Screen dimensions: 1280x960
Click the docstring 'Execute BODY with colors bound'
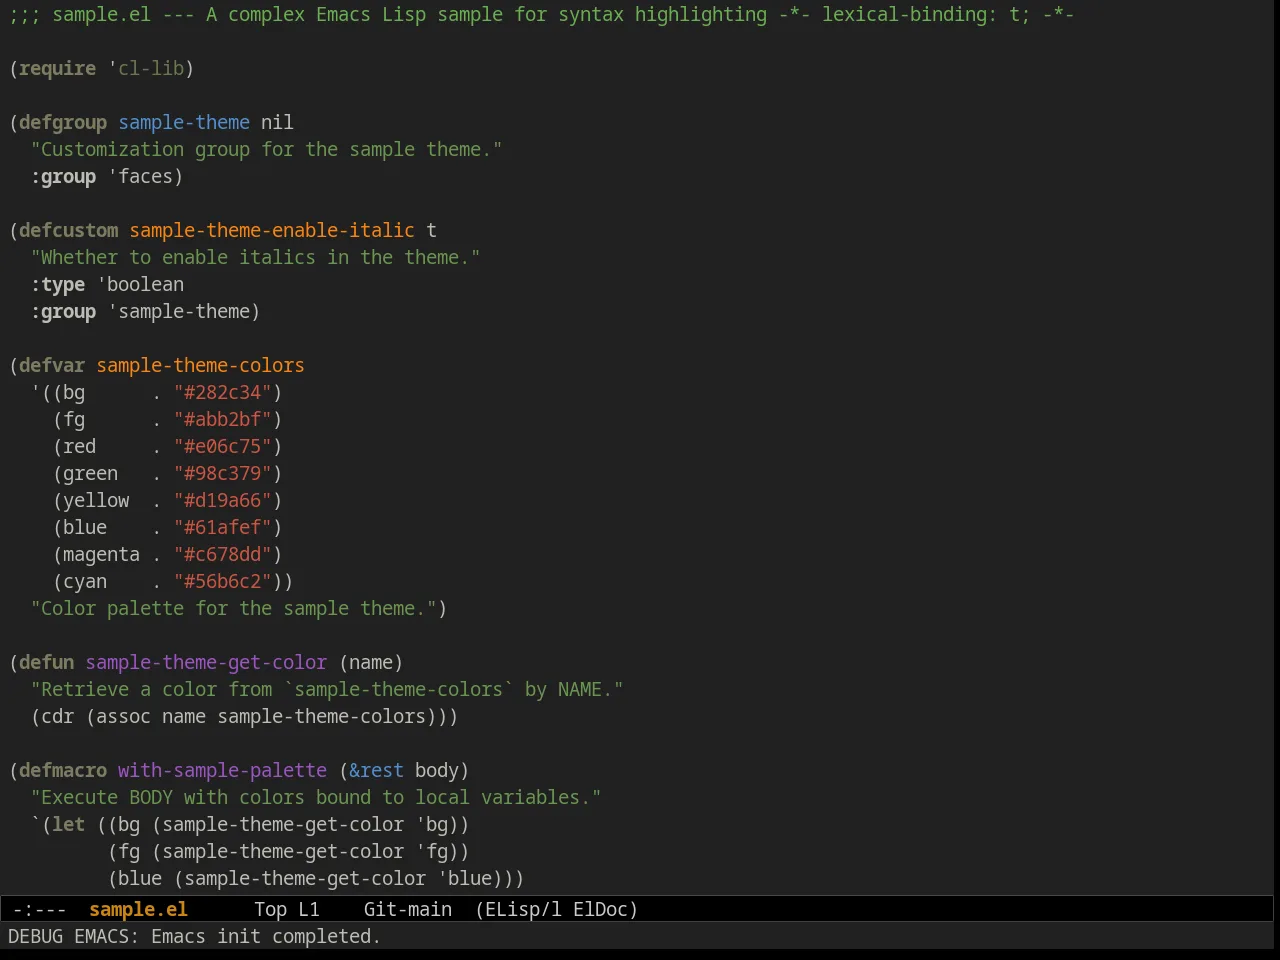point(316,797)
